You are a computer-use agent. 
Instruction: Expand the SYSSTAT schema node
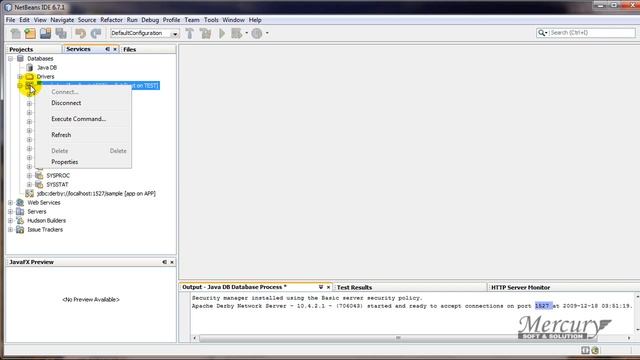[x=29, y=184]
